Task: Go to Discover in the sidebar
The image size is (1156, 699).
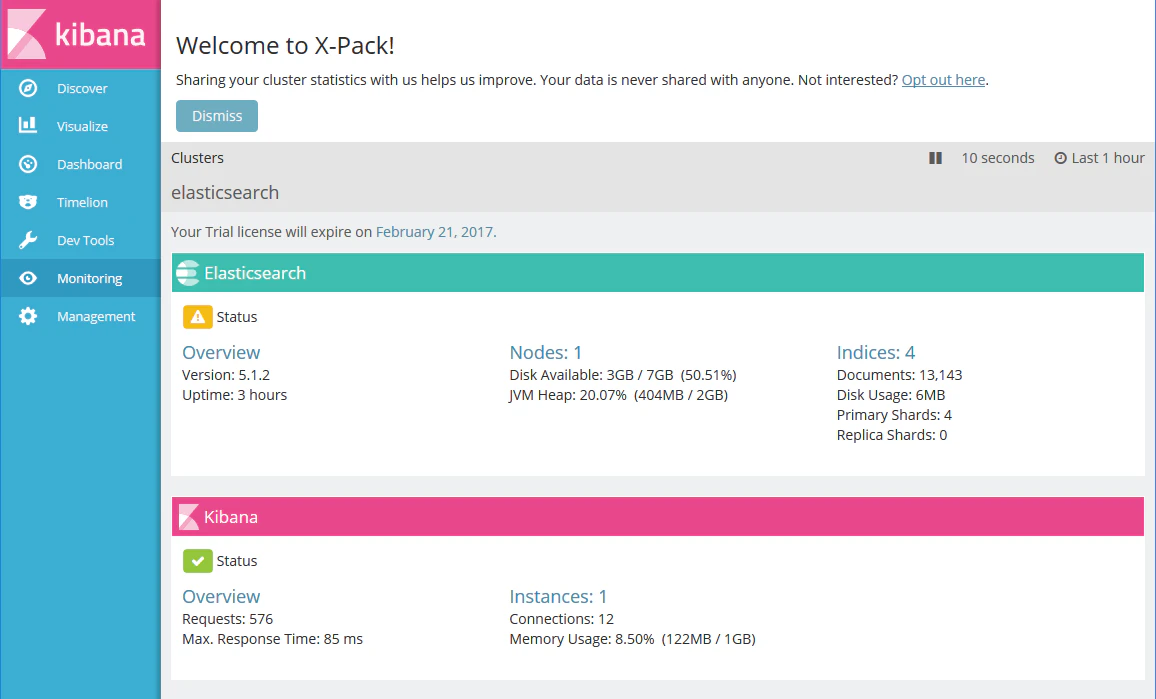Action: click(82, 88)
